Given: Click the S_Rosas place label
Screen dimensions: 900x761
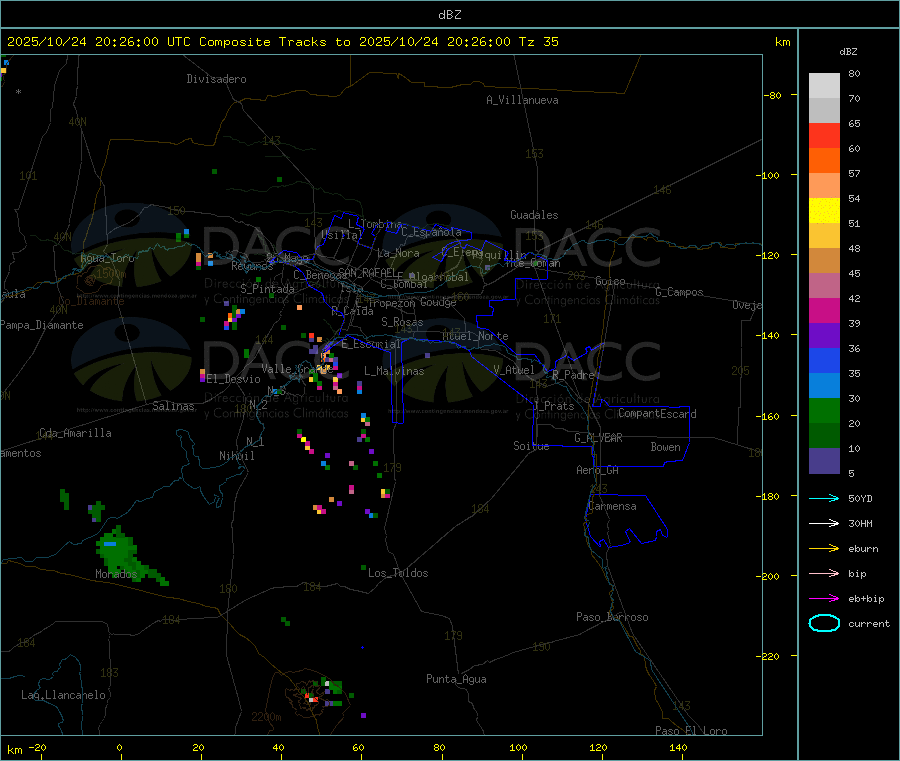Looking at the screenshot, I should click(x=402, y=322).
